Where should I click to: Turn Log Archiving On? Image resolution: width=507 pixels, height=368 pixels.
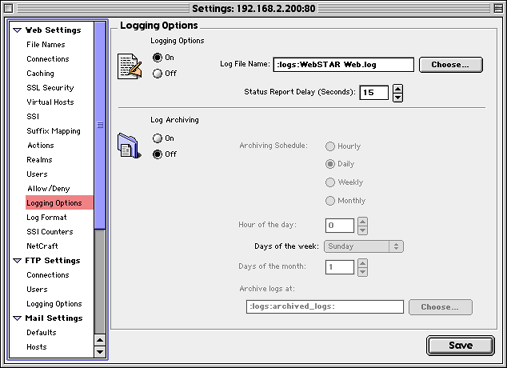tap(157, 138)
